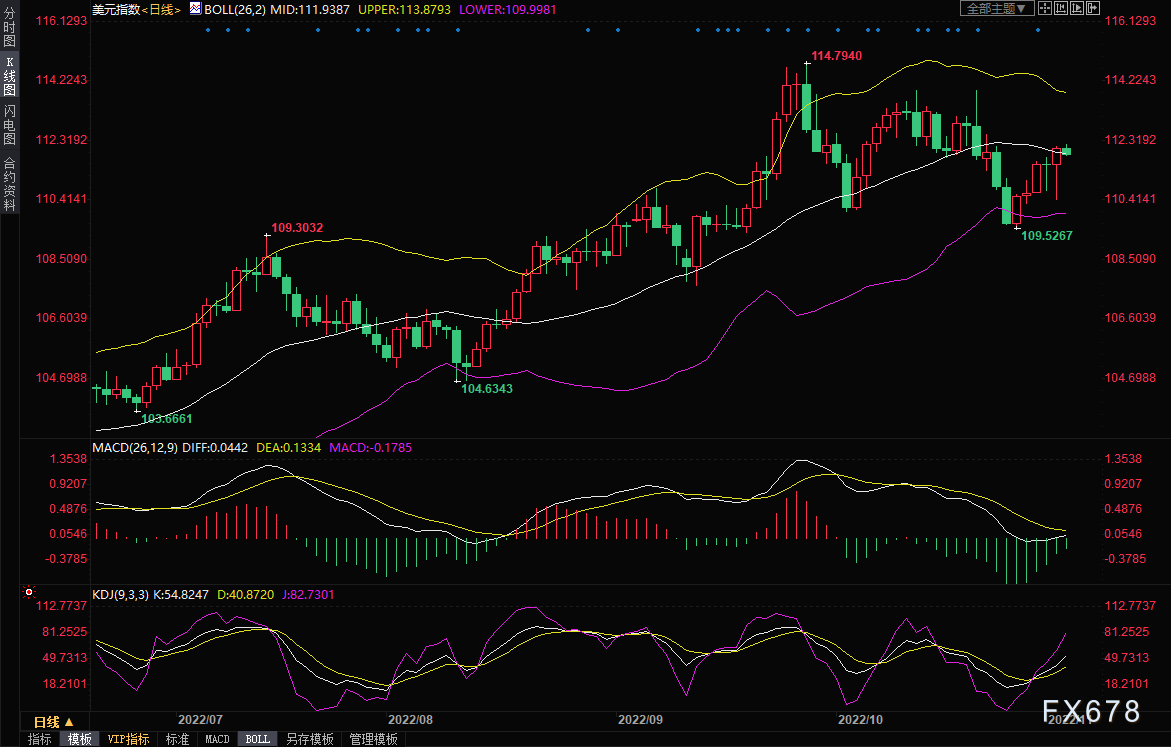Select the K线图 sidebar tab
This screenshot has width=1171, height=747.
click(x=9, y=76)
